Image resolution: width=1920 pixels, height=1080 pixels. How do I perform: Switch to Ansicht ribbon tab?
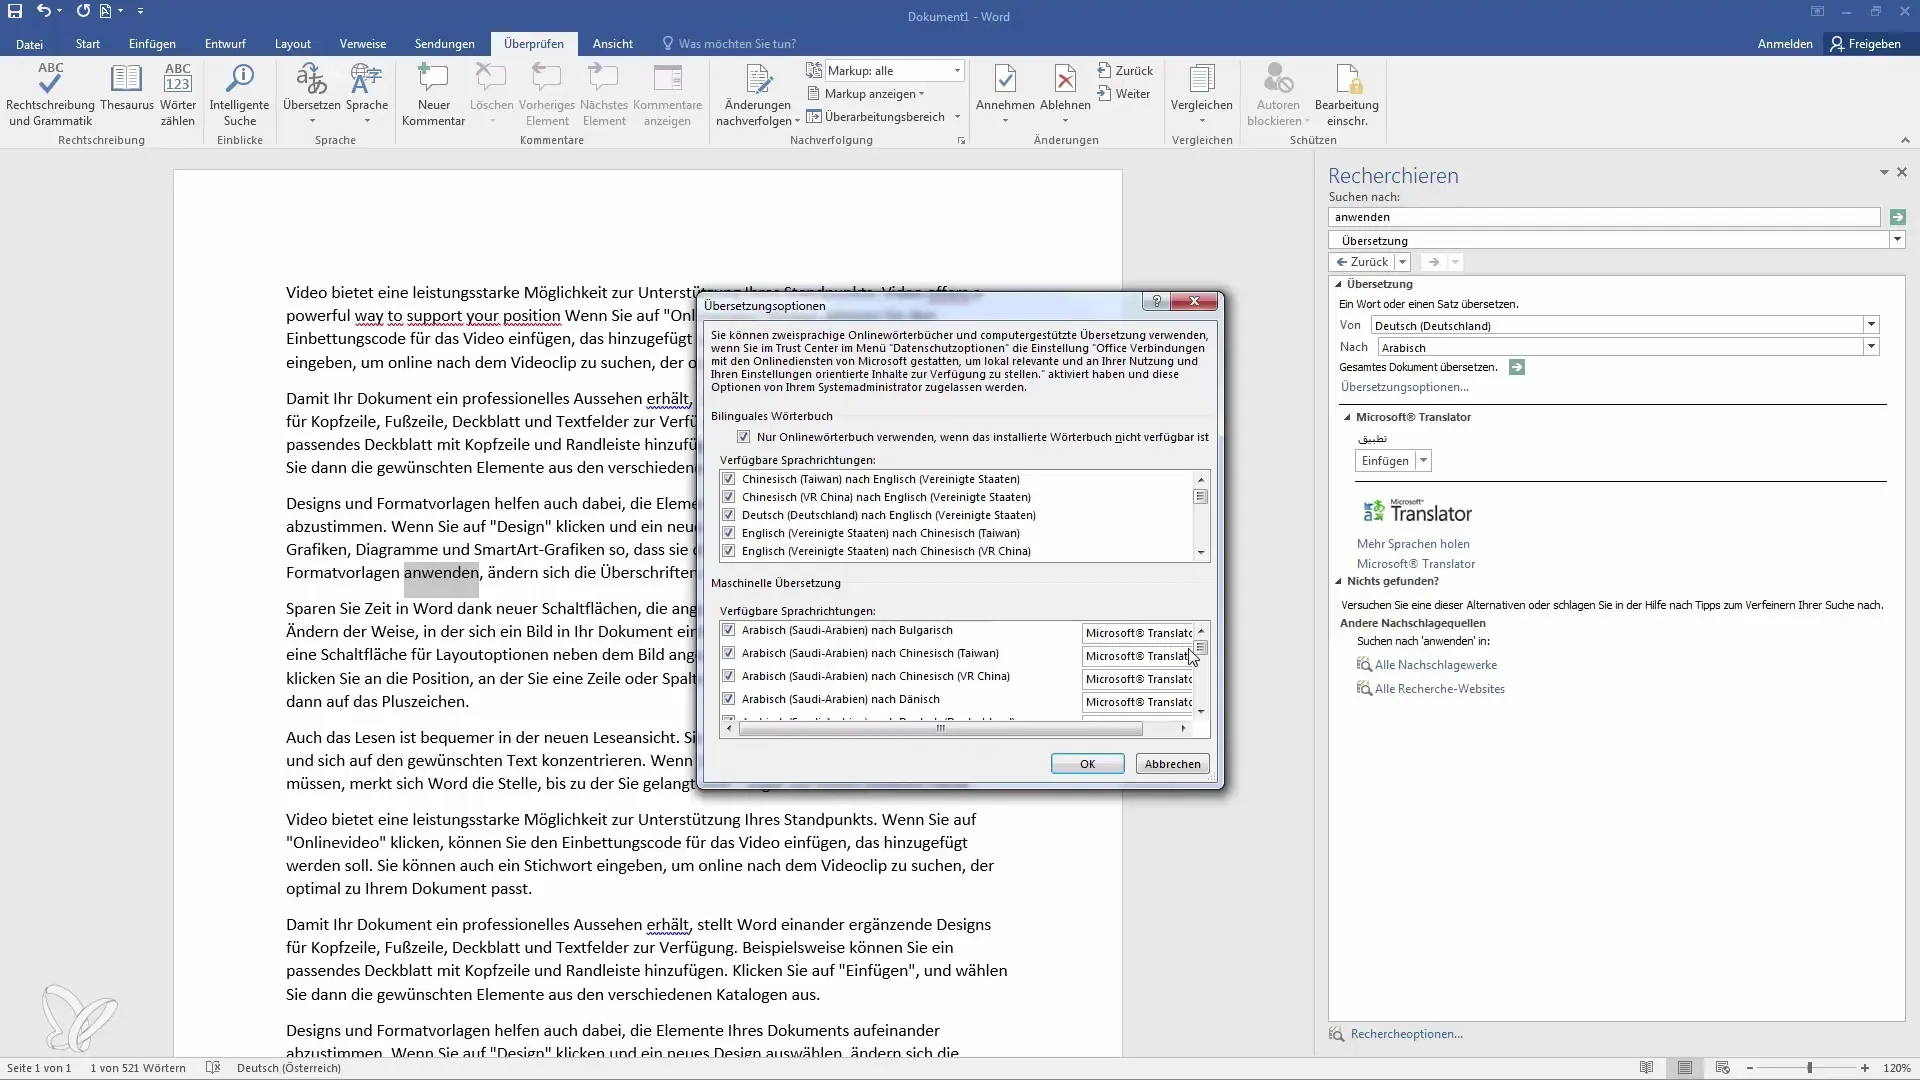tap(613, 44)
